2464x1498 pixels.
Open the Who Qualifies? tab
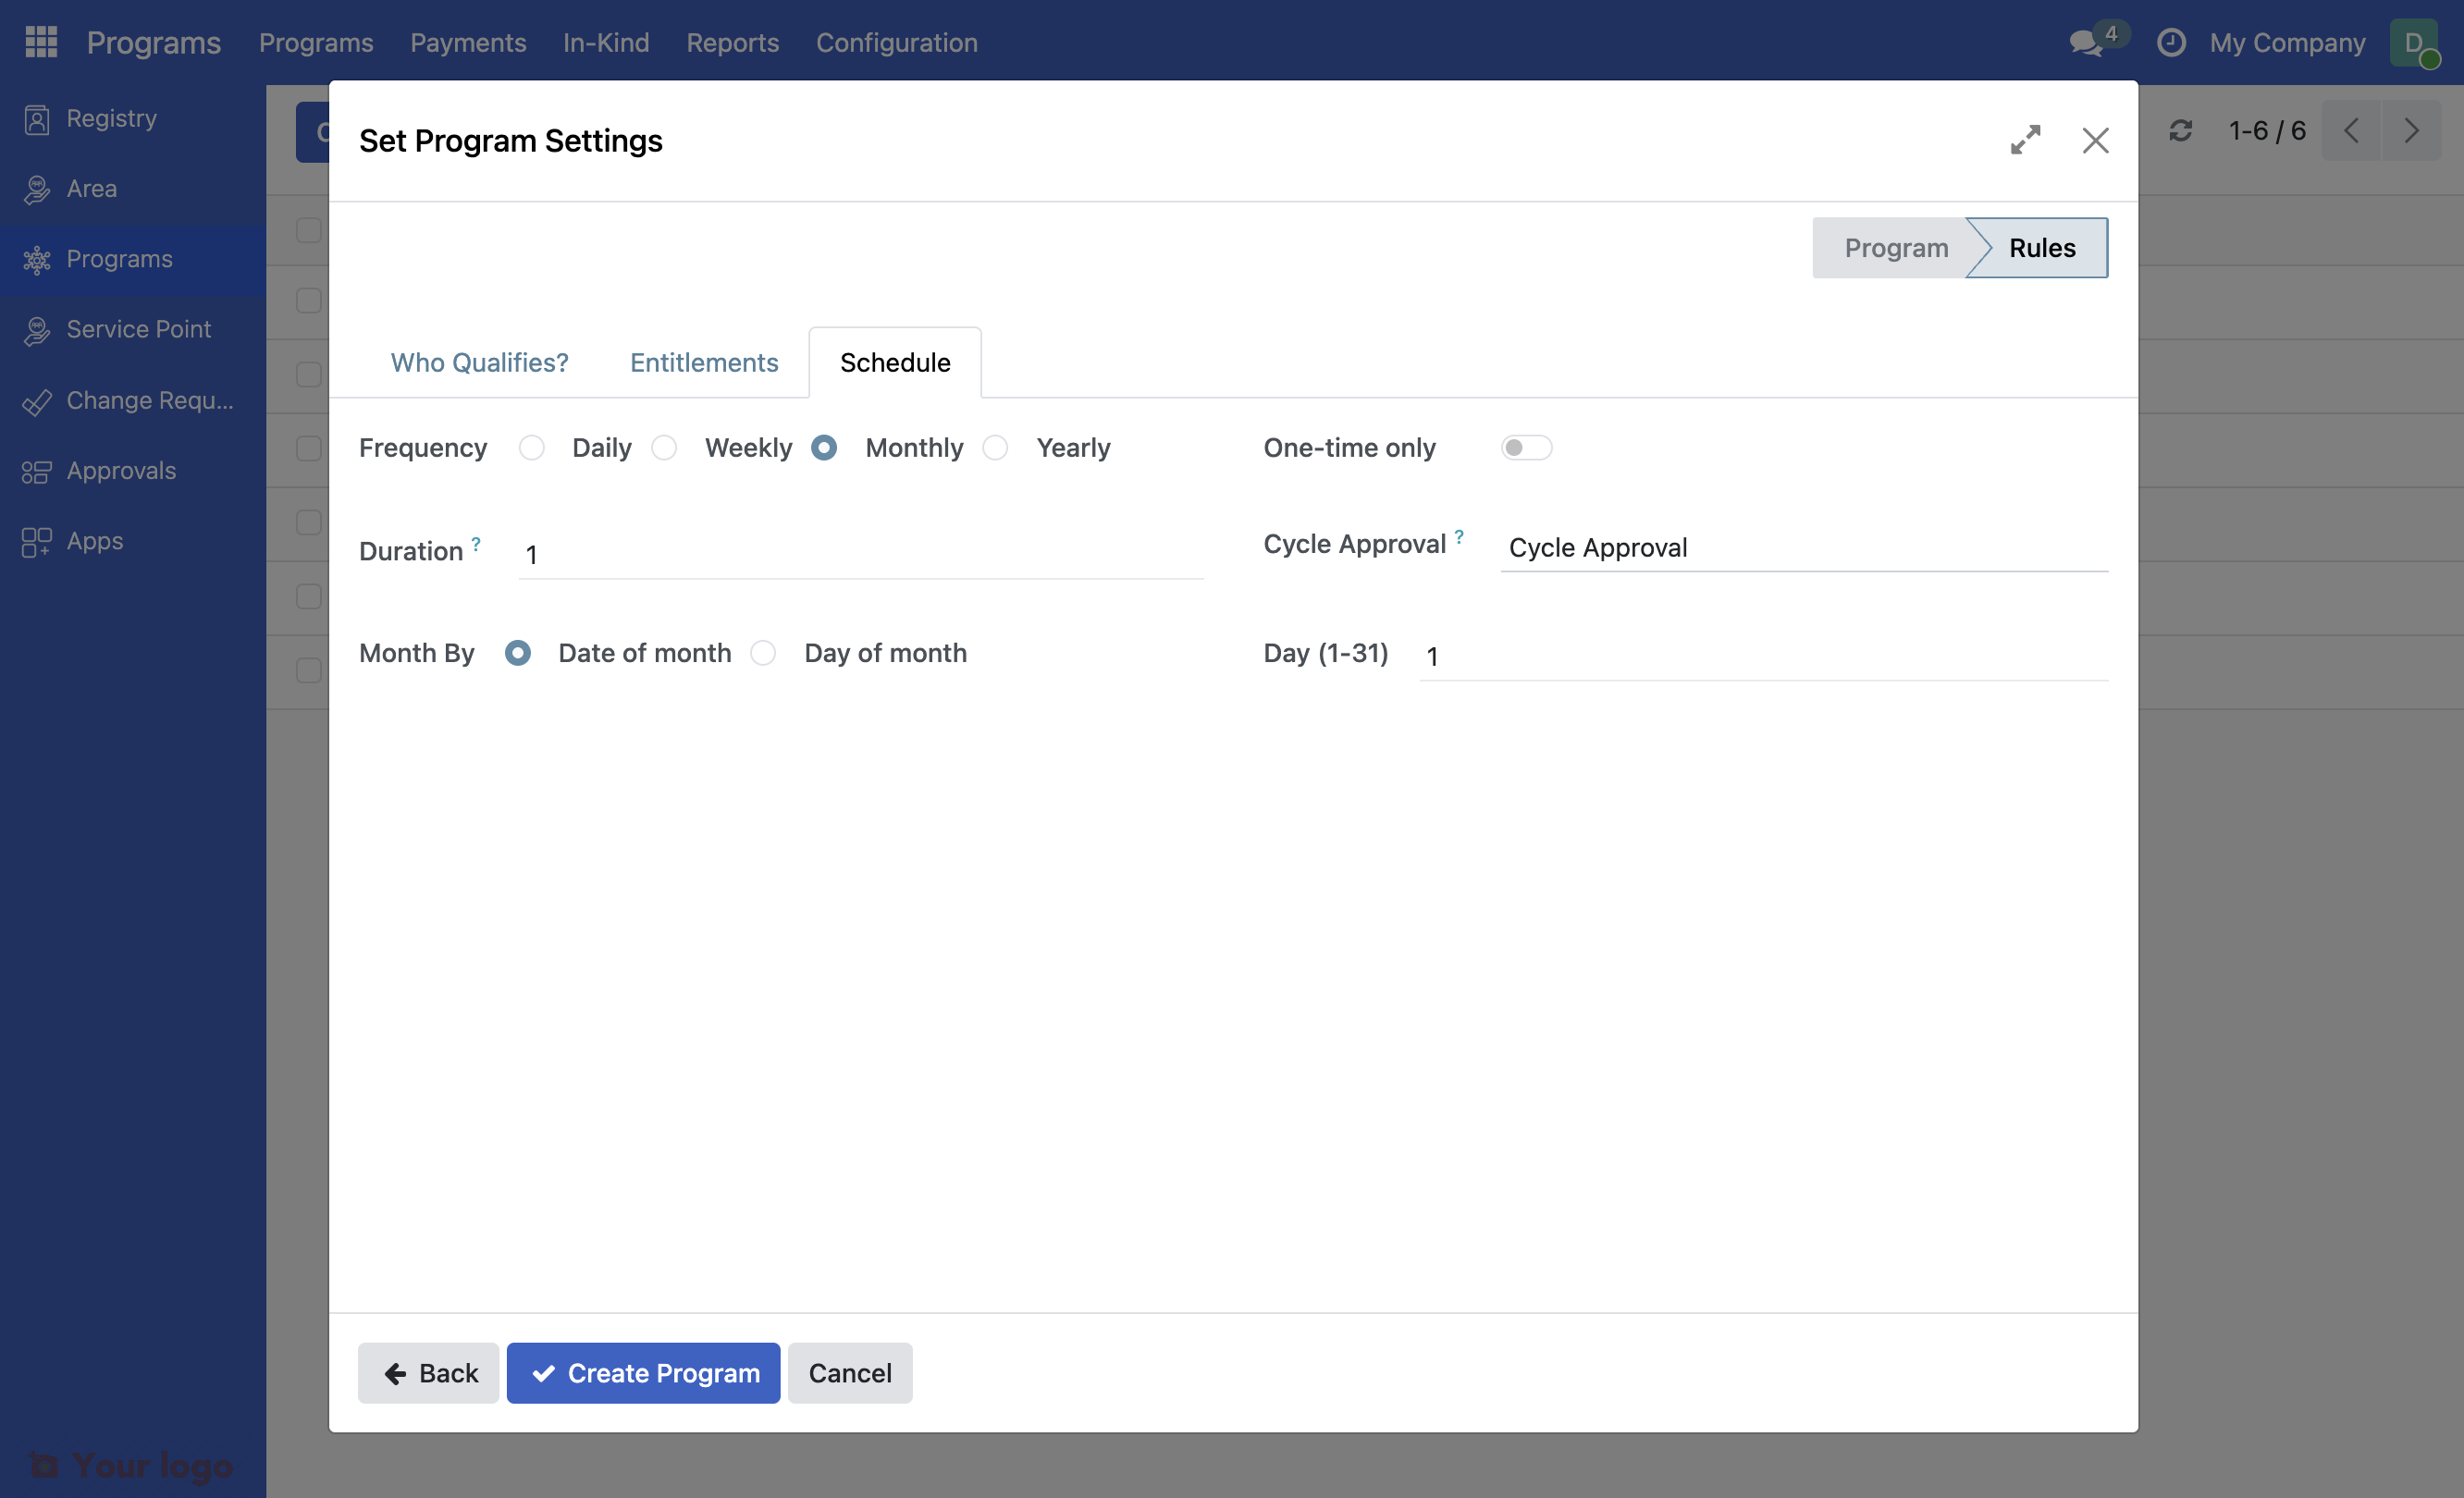[479, 362]
